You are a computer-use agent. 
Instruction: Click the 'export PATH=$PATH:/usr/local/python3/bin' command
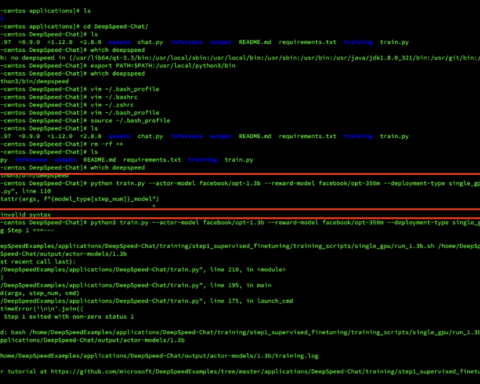pos(163,66)
